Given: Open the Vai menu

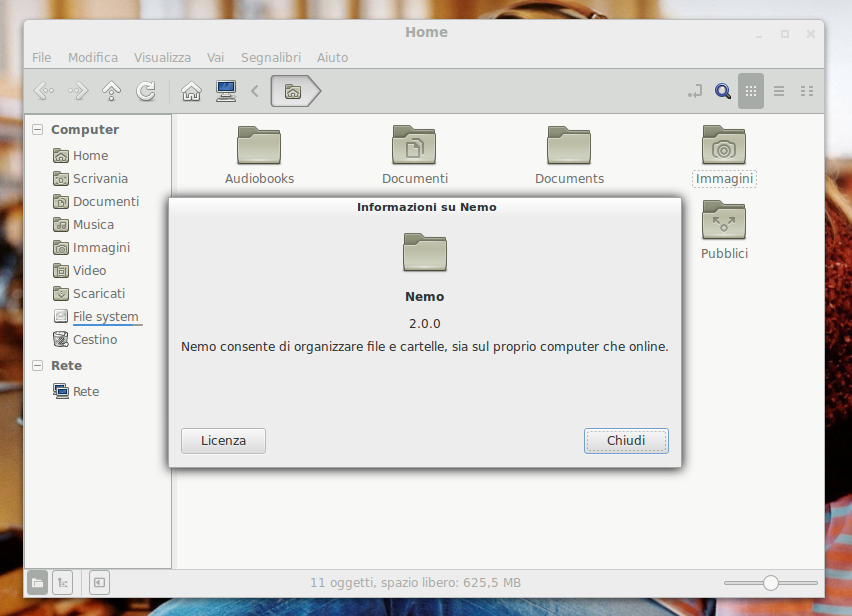Looking at the screenshot, I should coord(215,58).
